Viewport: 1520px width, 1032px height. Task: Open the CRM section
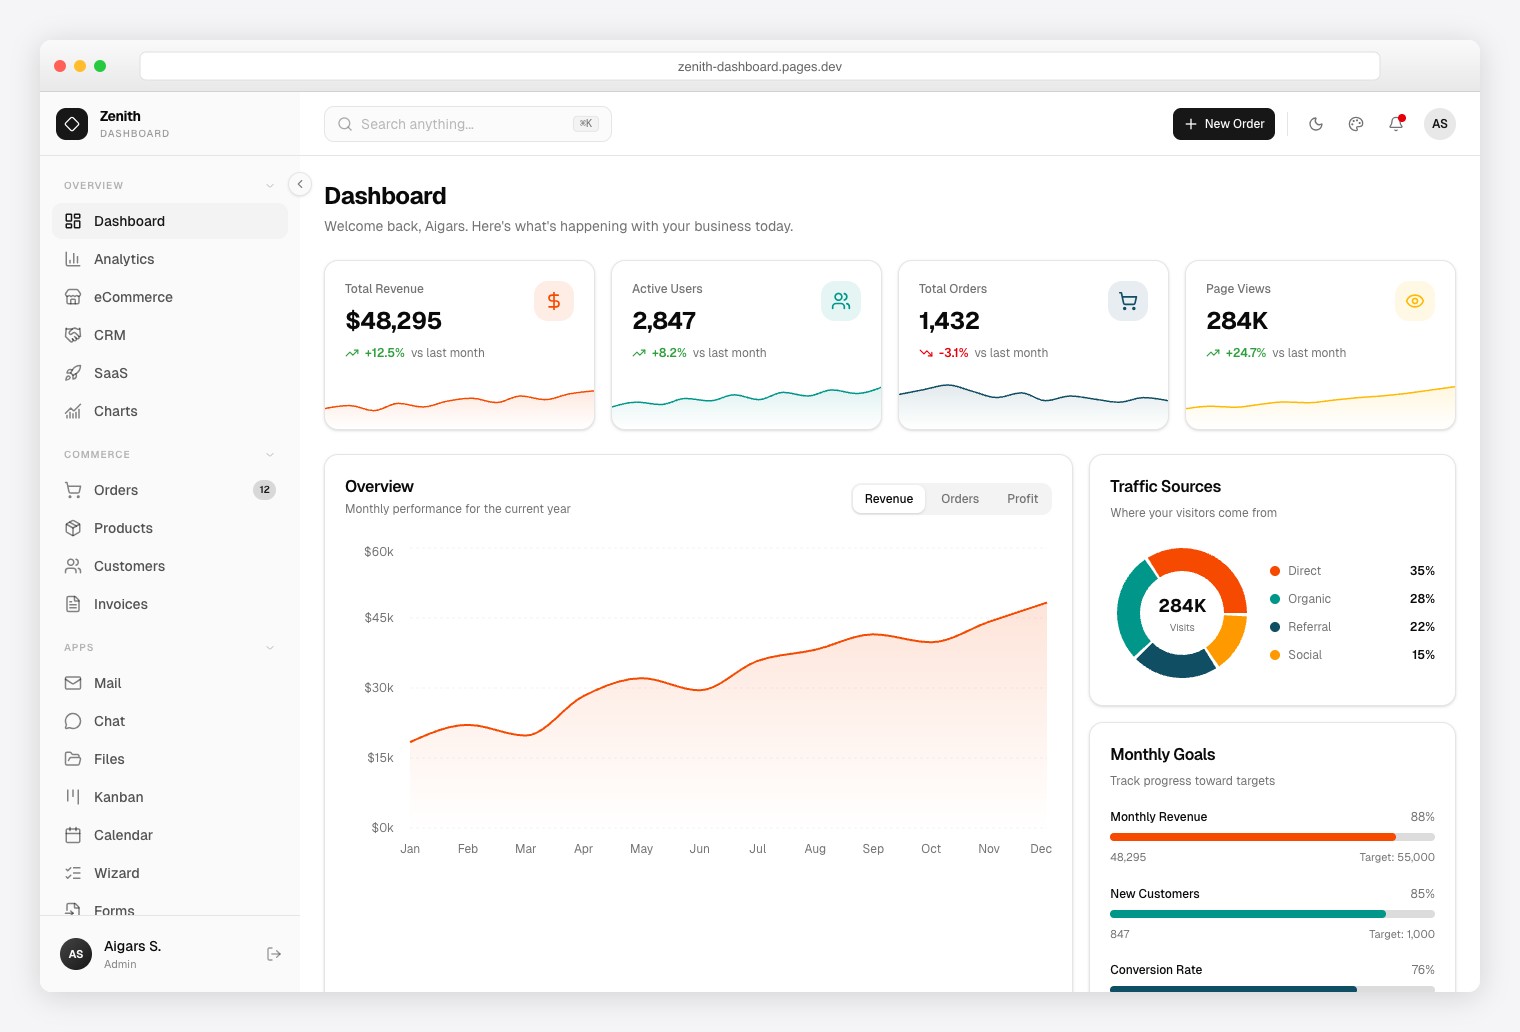(x=110, y=335)
